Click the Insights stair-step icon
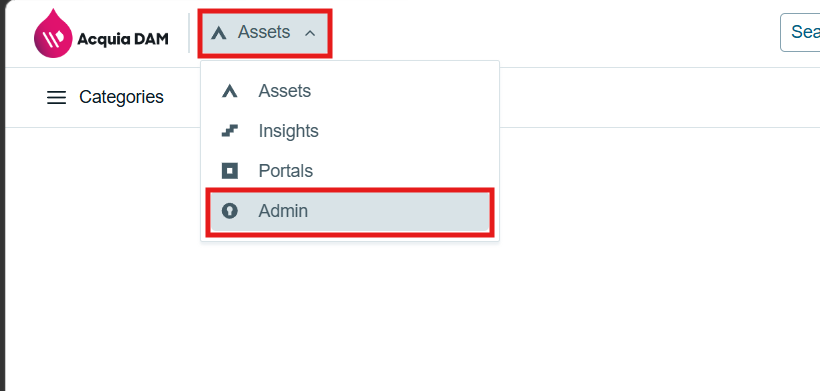This screenshot has width=820, height=391. [230, 131]
